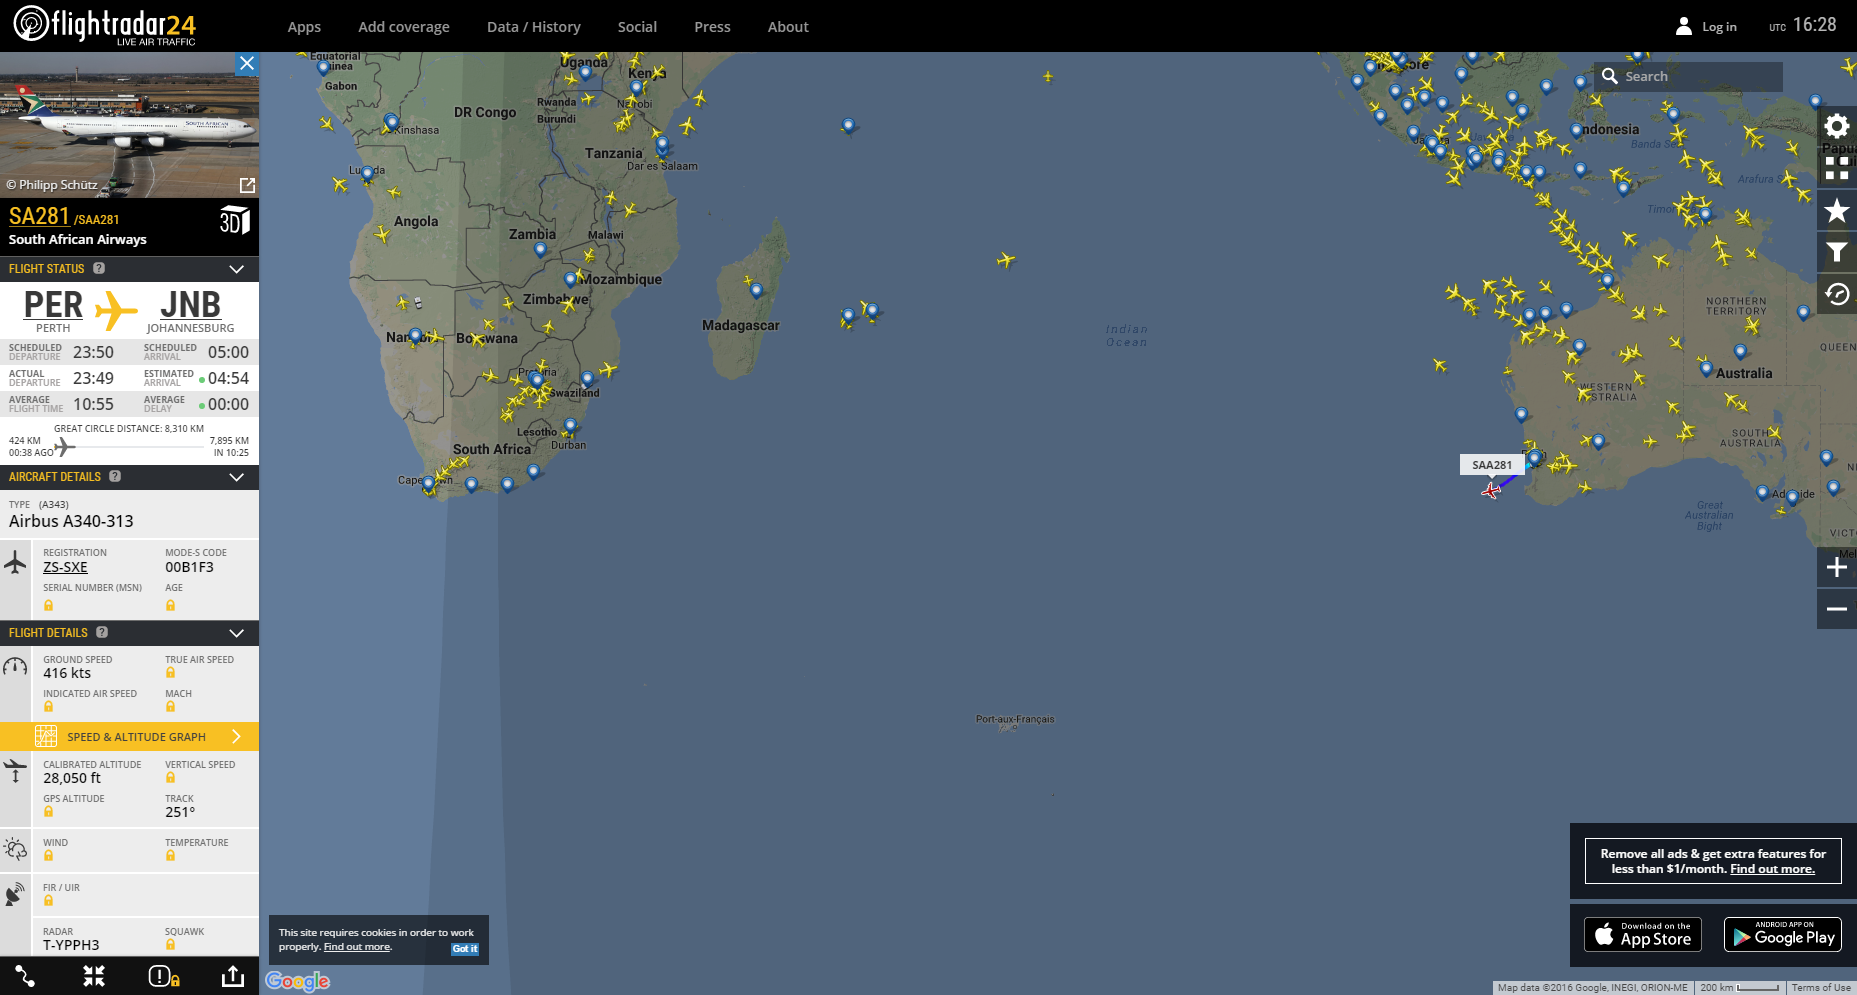The image size is (1857, 995).
Task: Click the App Store download button
Action: (1643, 934)
